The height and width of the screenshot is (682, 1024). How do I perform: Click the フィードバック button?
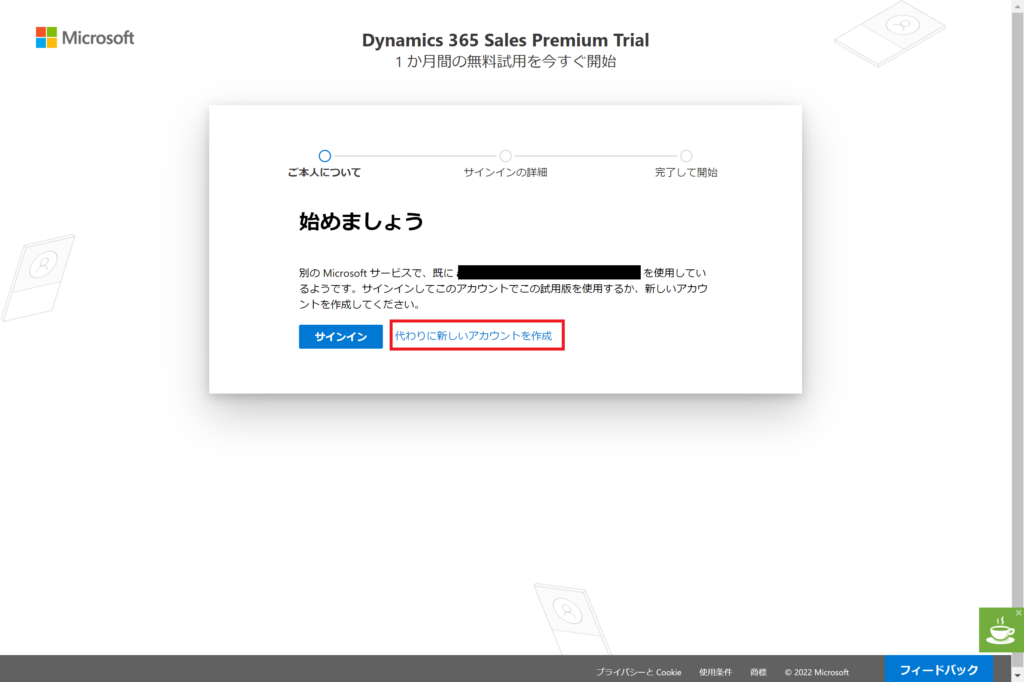pos(938,670)
